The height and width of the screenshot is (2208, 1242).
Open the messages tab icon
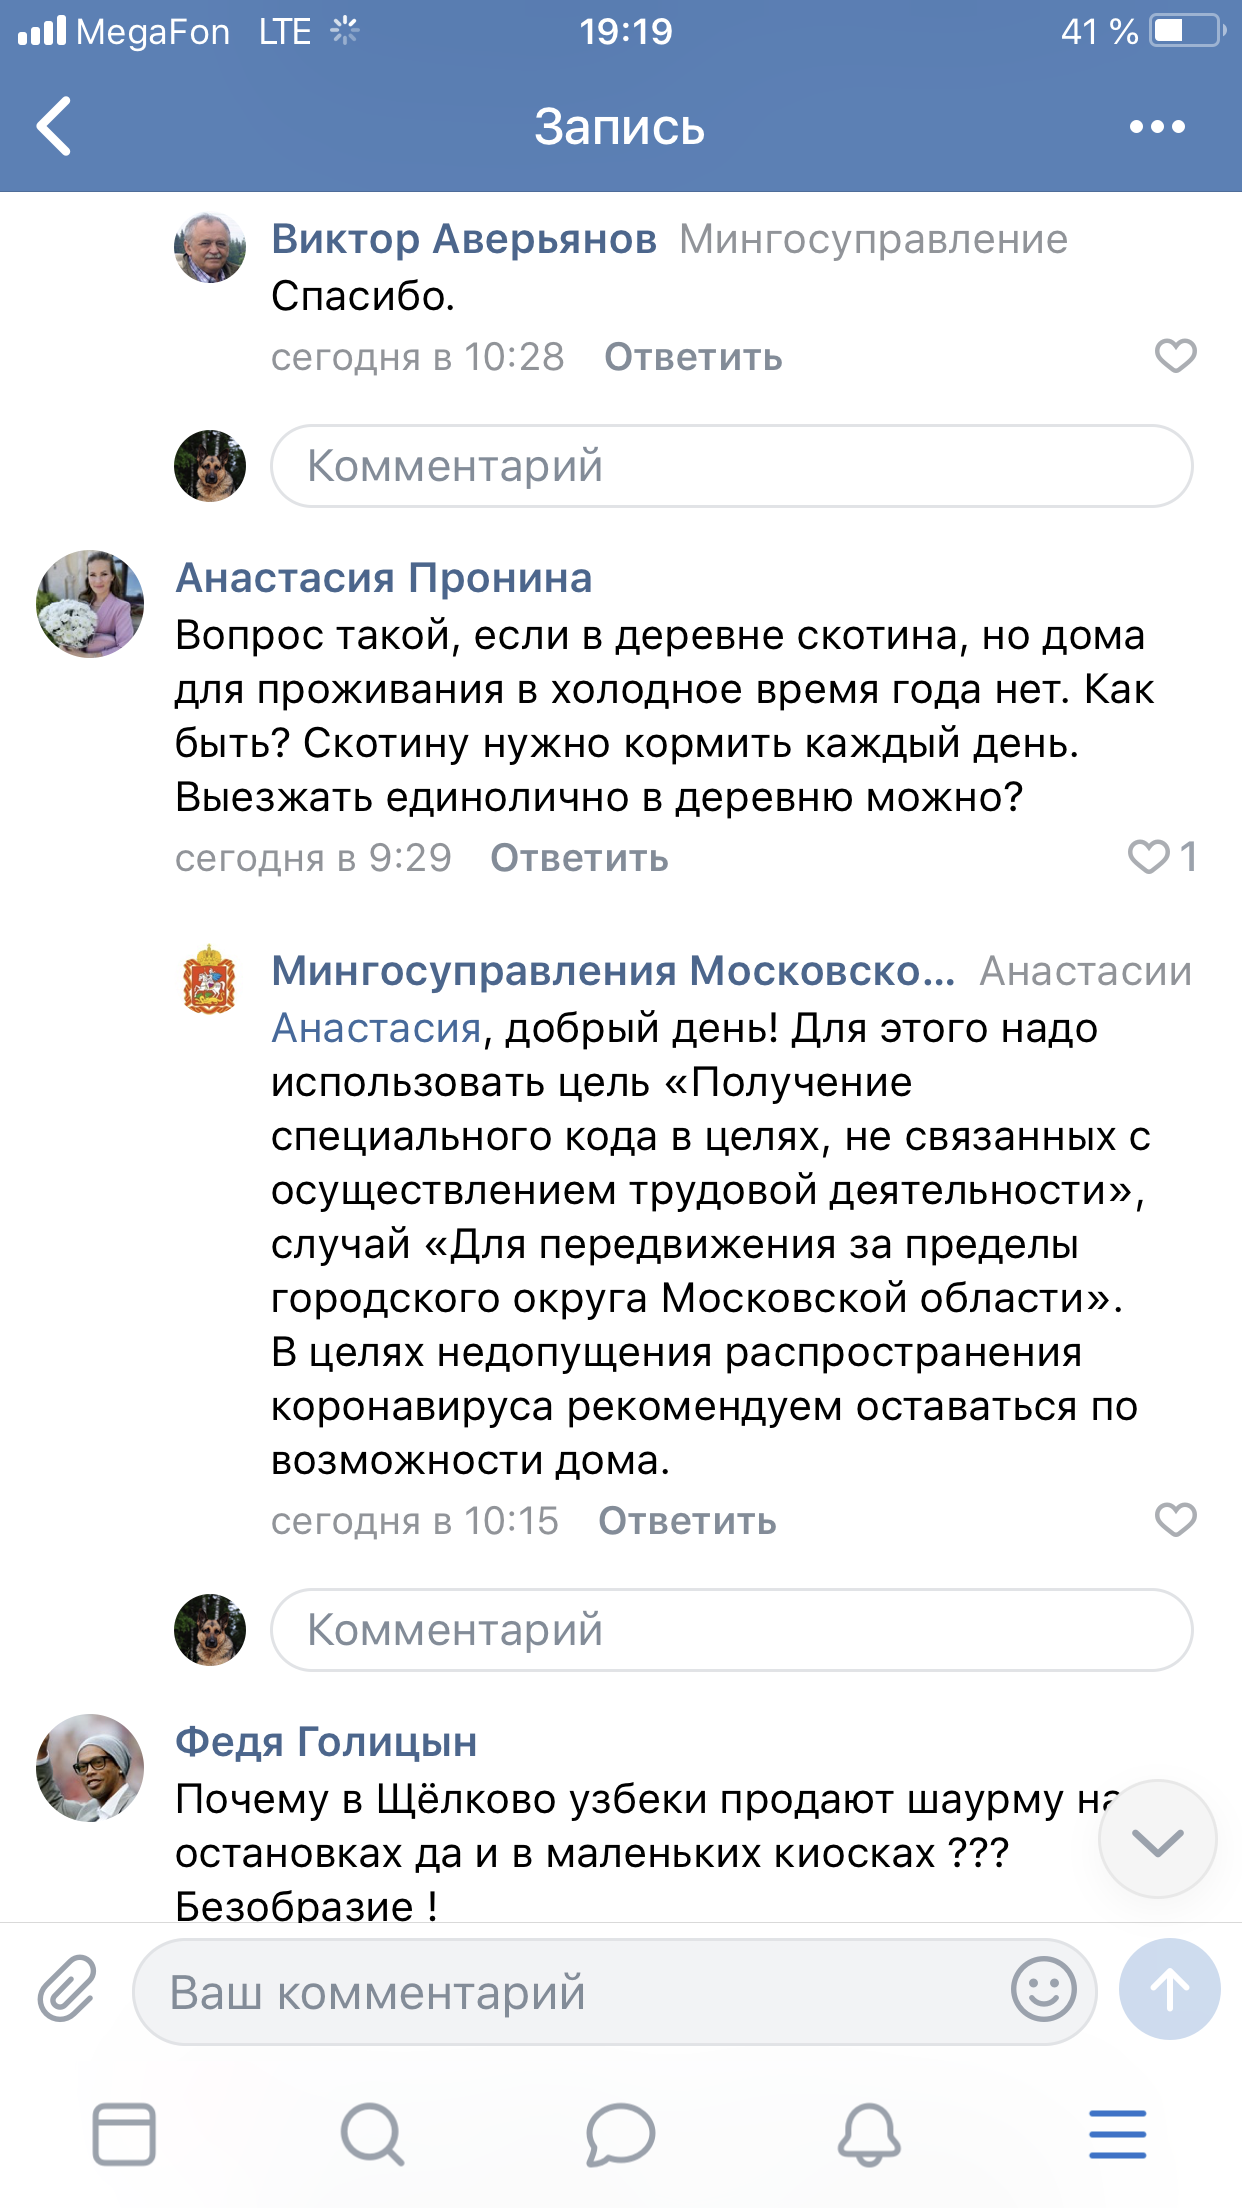pos(620,2134)
